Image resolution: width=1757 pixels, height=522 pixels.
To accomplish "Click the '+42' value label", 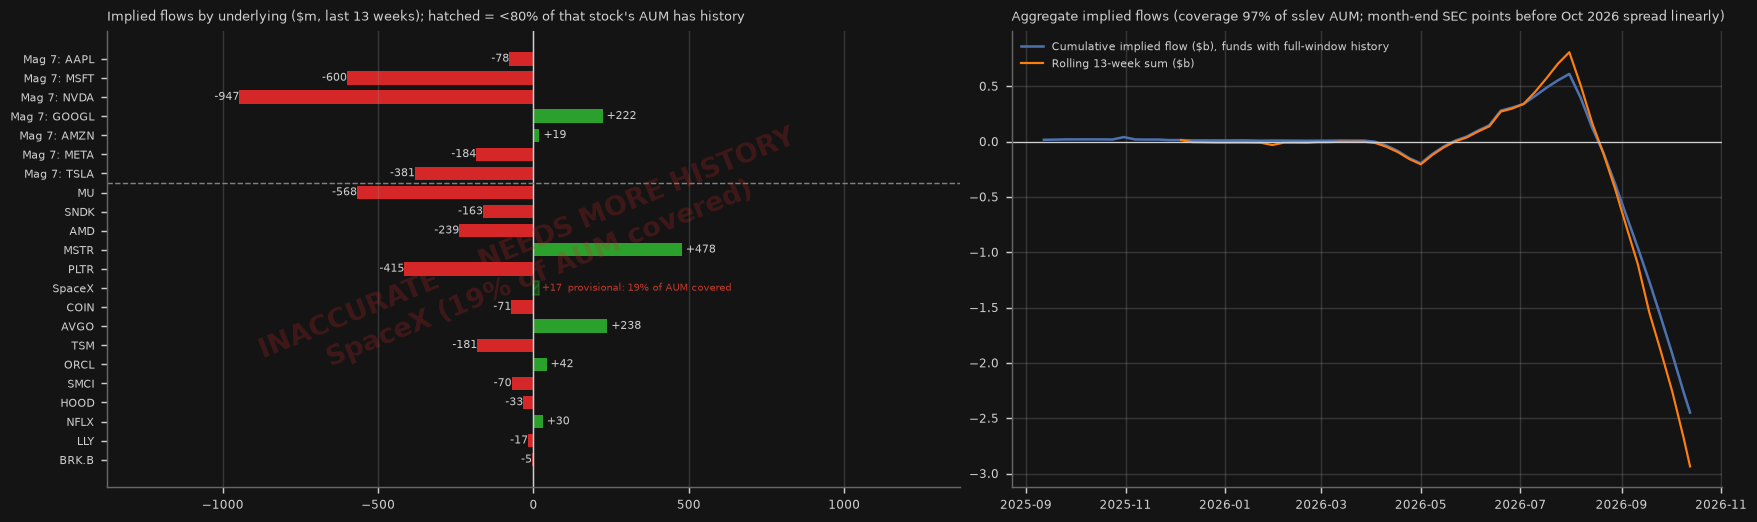I will [x=562, y=364].
